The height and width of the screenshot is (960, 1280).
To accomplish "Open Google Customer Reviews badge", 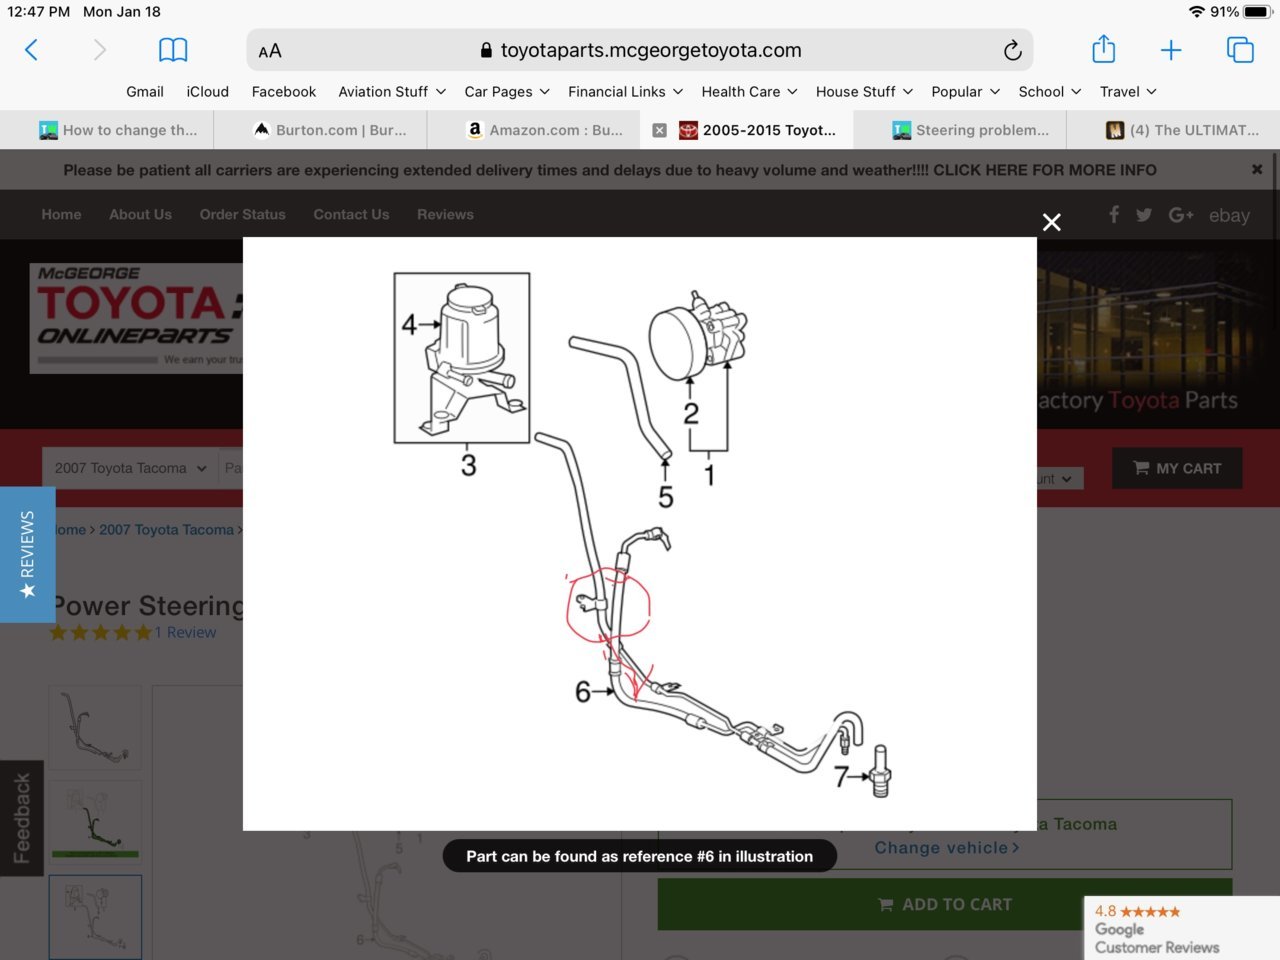I will [x=1182, y=928].
